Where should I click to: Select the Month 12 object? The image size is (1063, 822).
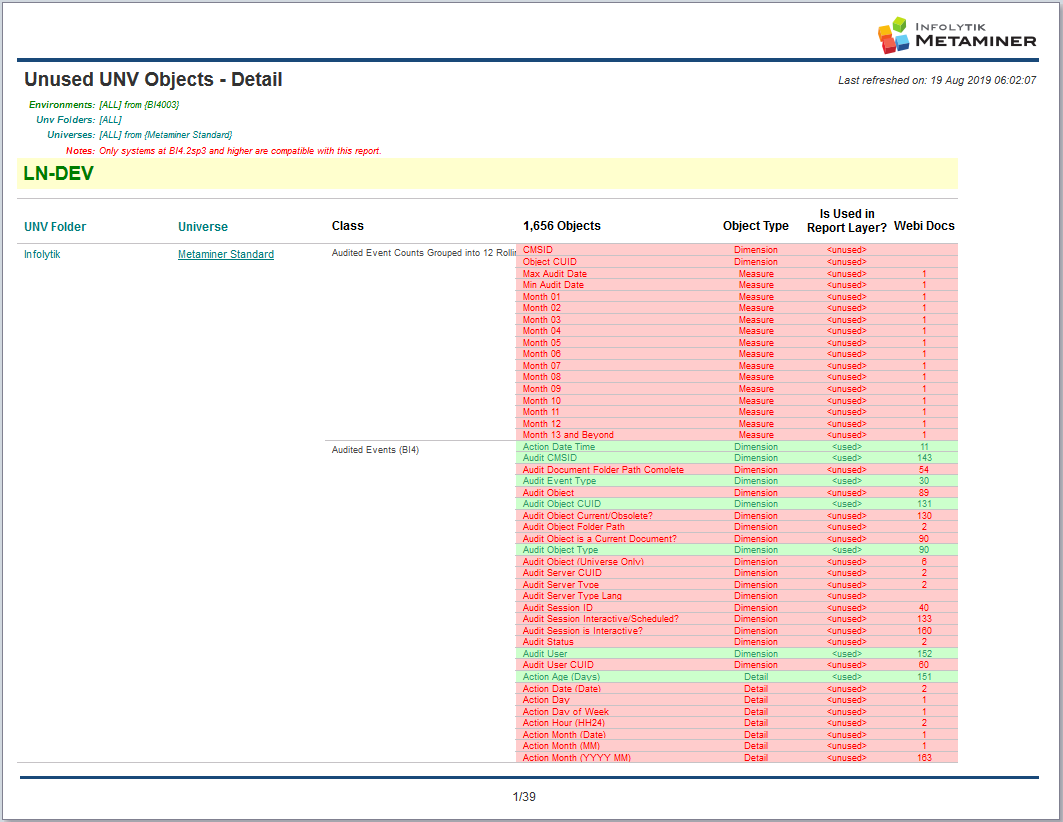point(542,424)
